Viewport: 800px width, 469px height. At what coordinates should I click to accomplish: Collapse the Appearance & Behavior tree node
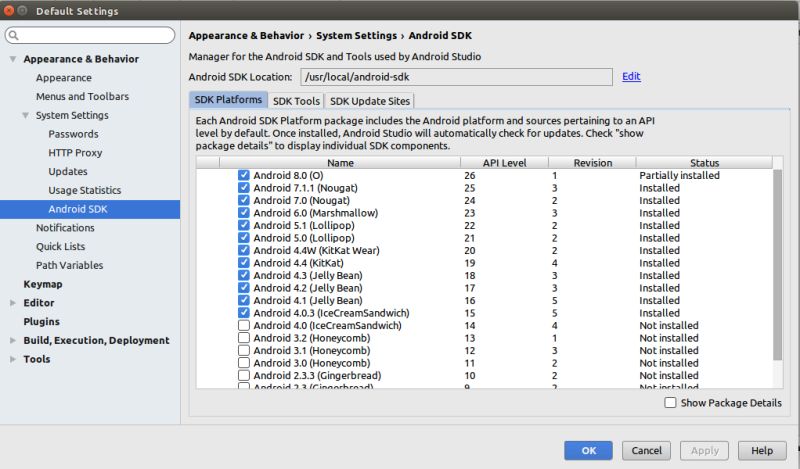(13, 59)
